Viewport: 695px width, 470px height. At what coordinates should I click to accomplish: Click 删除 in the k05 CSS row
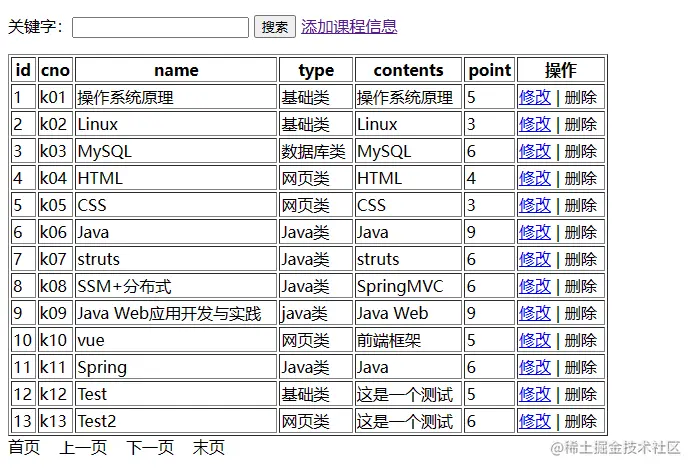581,205
